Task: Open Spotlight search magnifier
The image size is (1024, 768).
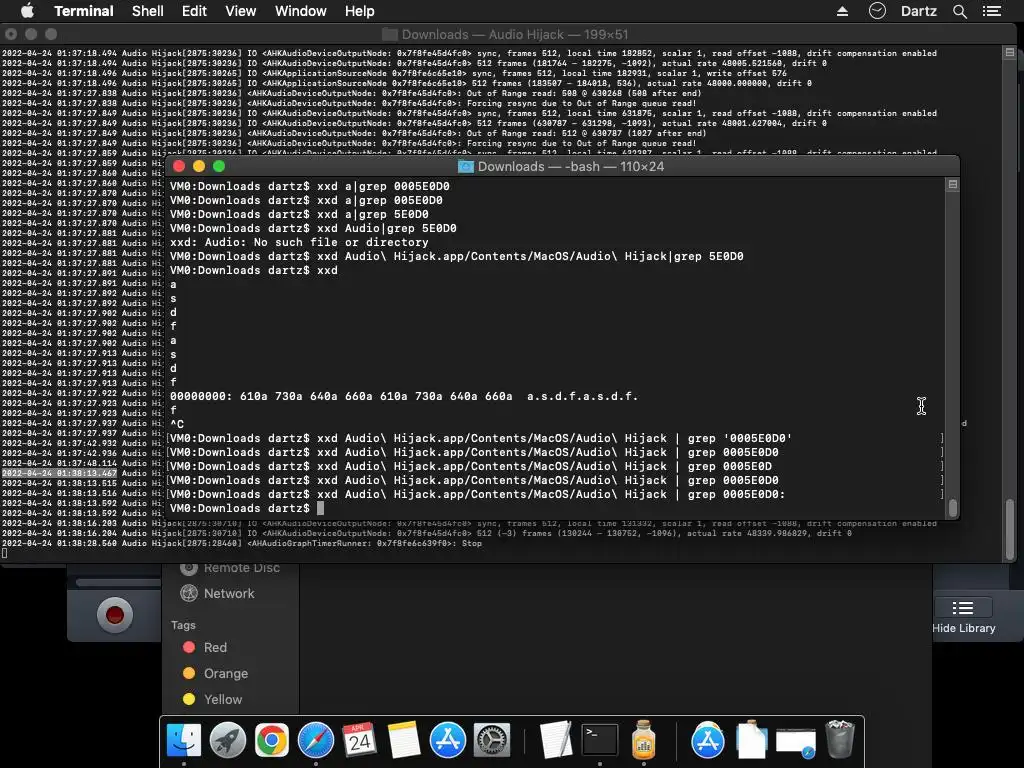Action: (x=959, y=11)
